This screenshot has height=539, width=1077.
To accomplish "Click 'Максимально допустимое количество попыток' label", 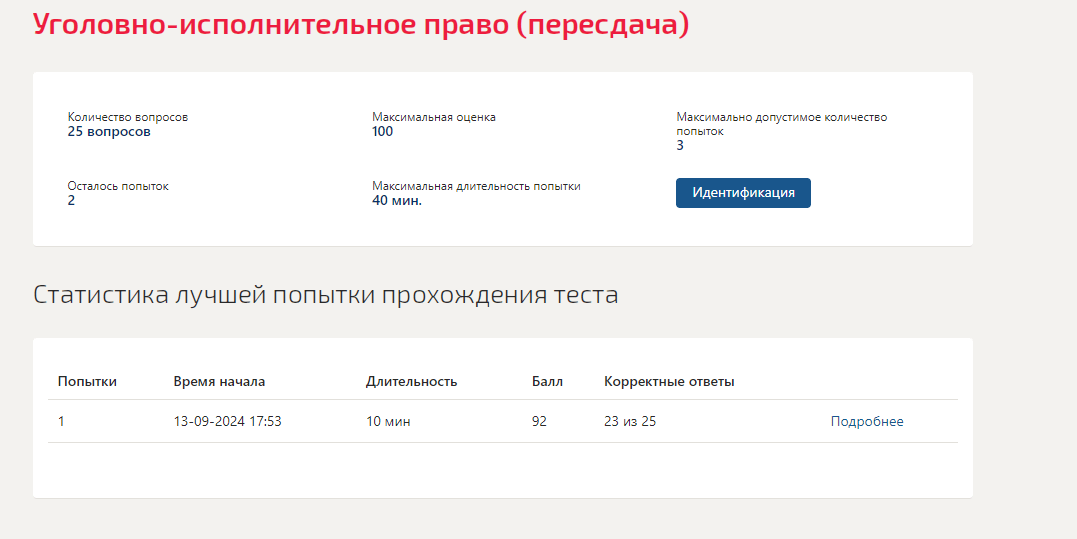I will point(782,124).
